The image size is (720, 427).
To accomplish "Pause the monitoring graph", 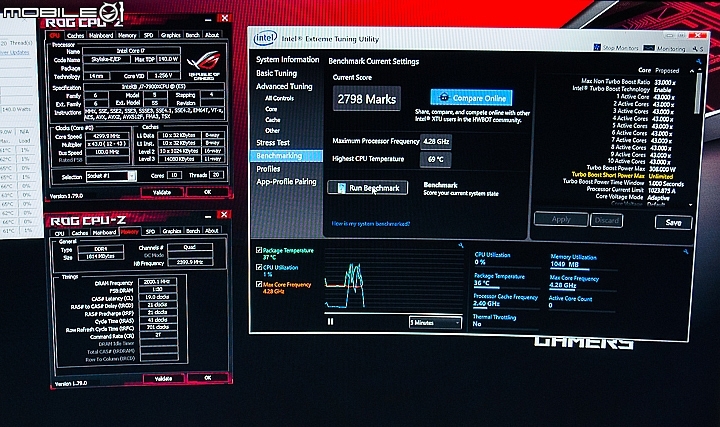I will click(330, 321).
